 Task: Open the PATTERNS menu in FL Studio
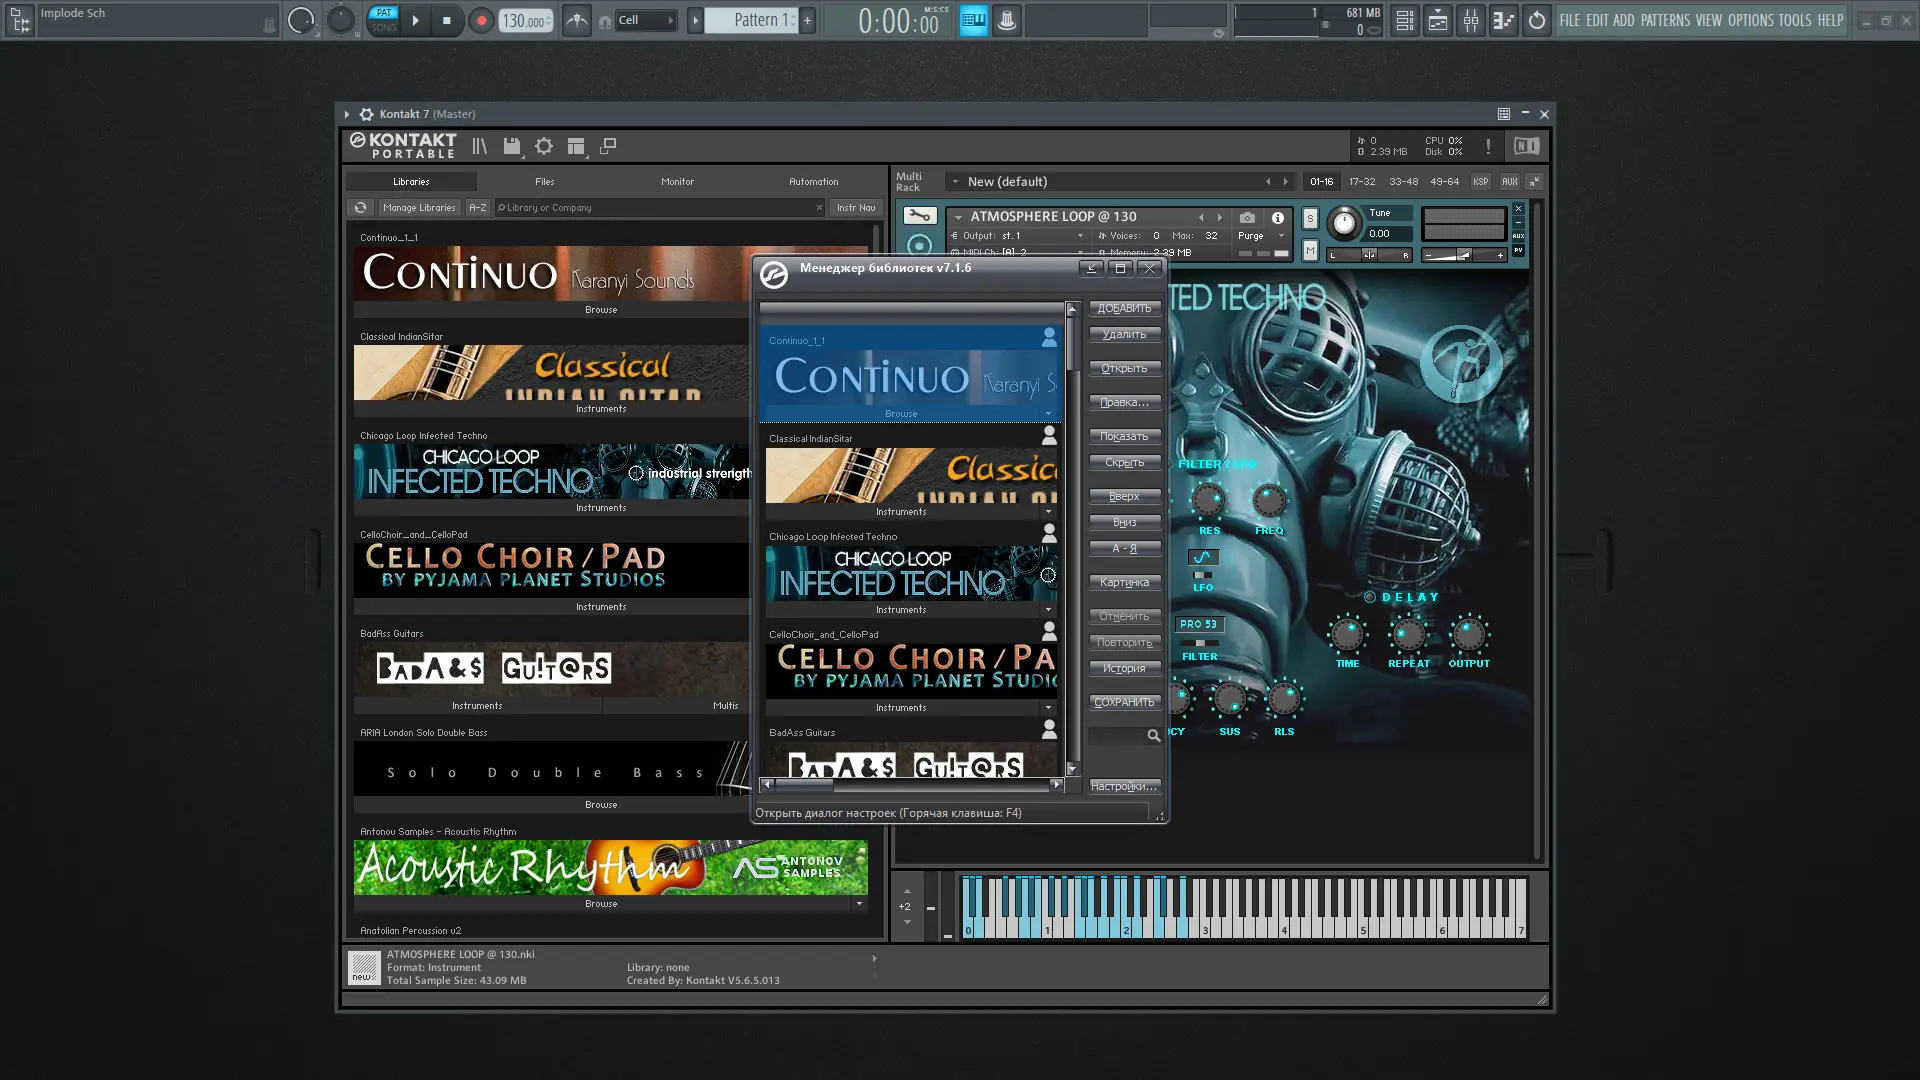pyautogui.click(x=1665, y=20)
